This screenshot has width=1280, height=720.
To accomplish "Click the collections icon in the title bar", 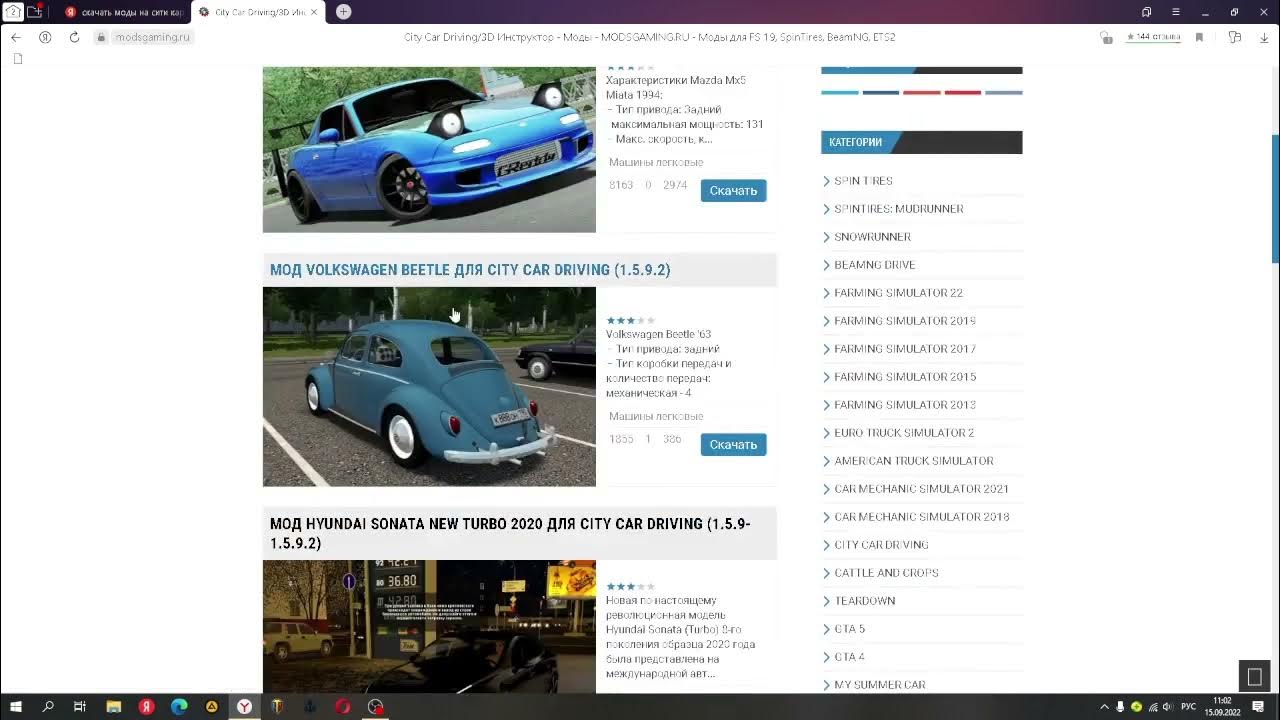I will (x=1147, y=12).
